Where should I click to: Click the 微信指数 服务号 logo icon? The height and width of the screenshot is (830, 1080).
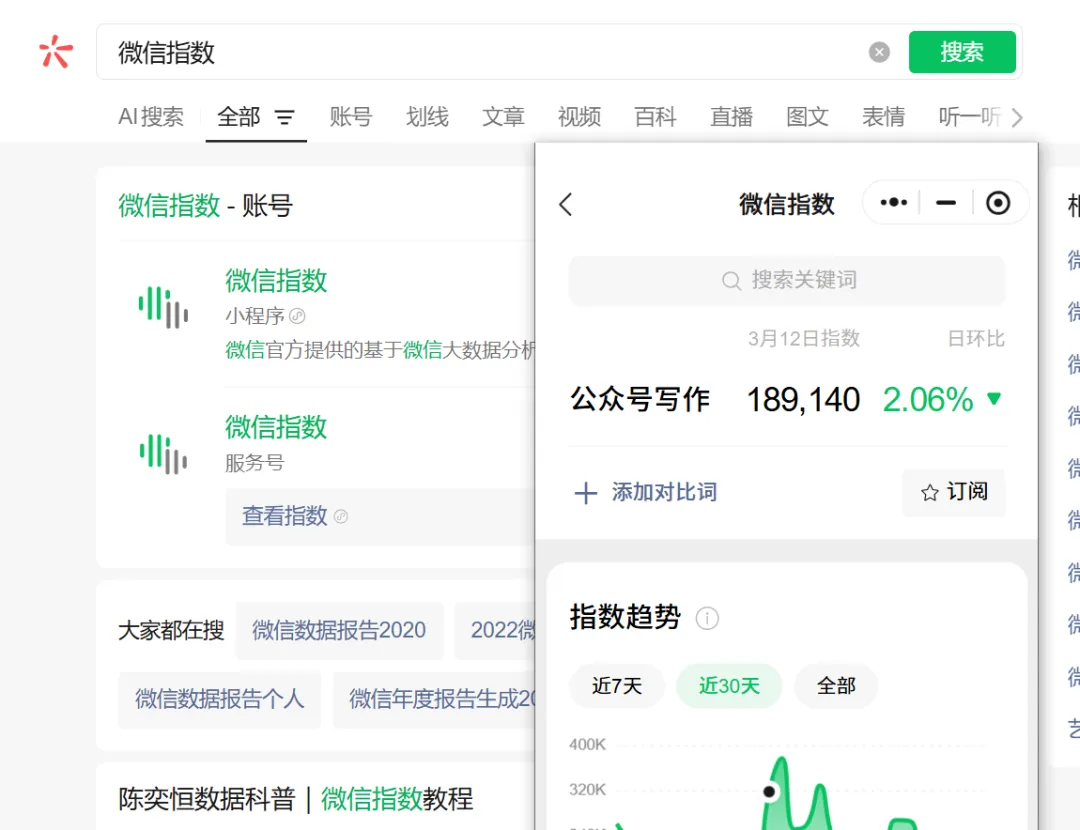[x=163, y=454]
